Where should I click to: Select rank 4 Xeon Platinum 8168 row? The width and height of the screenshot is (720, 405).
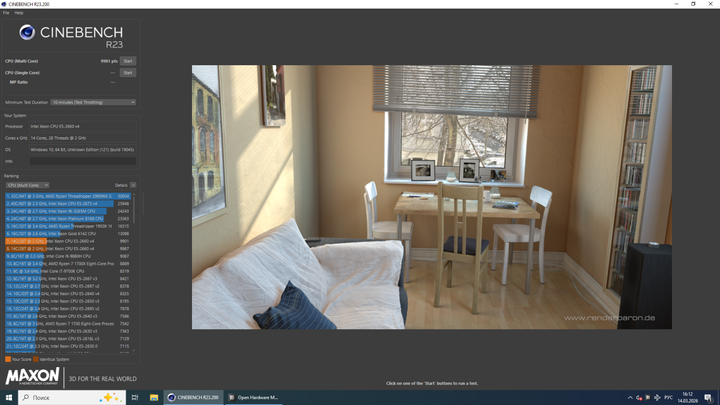click(x=68, y=219)
